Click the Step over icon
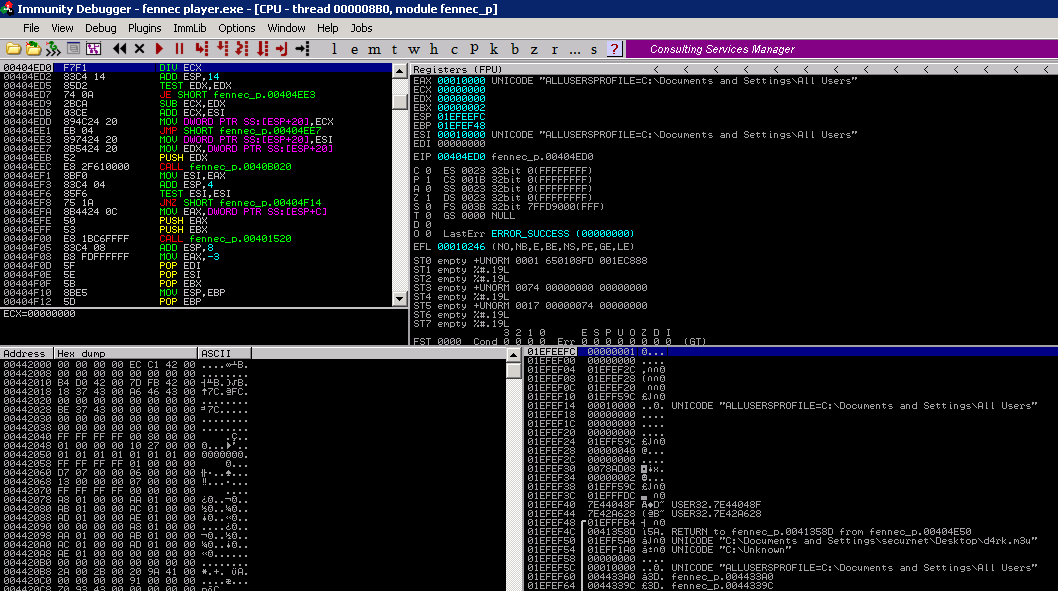Viewport: 1058px width, 591px height. coord(222,49)
